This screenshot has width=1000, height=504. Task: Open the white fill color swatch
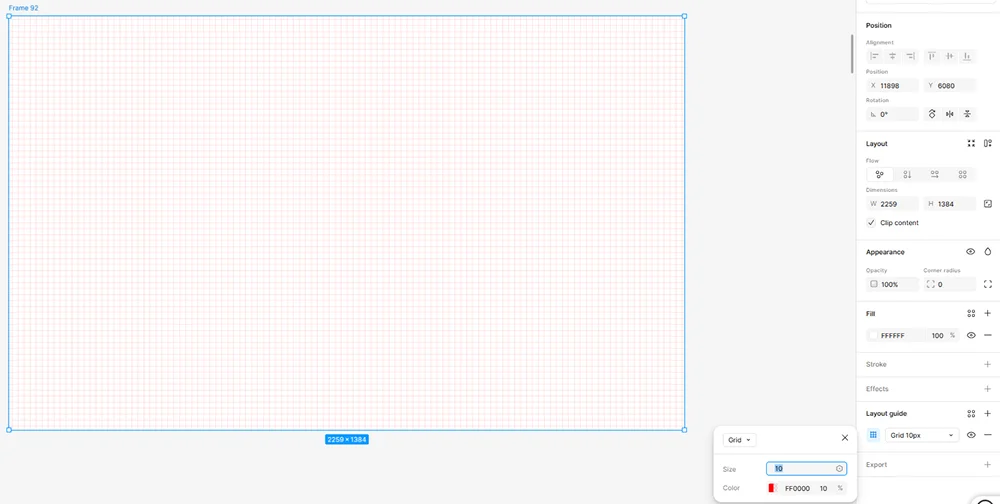pyautogui.click(x=873, y=336)
